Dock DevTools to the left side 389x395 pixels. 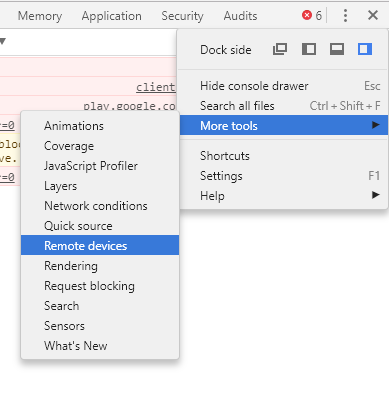tap(309, 49)
